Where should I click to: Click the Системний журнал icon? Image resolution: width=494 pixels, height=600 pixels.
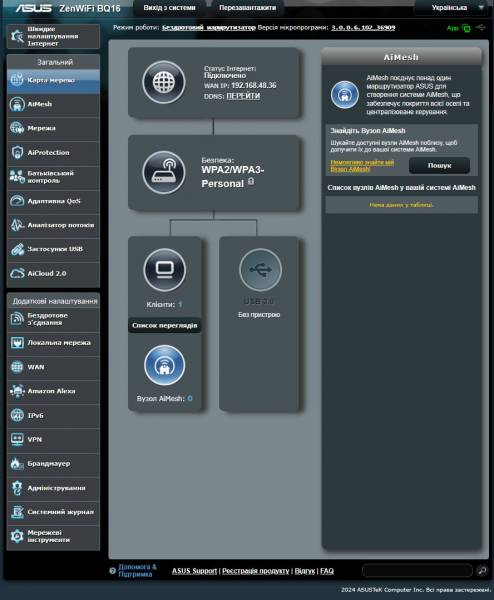pos(17,512)
